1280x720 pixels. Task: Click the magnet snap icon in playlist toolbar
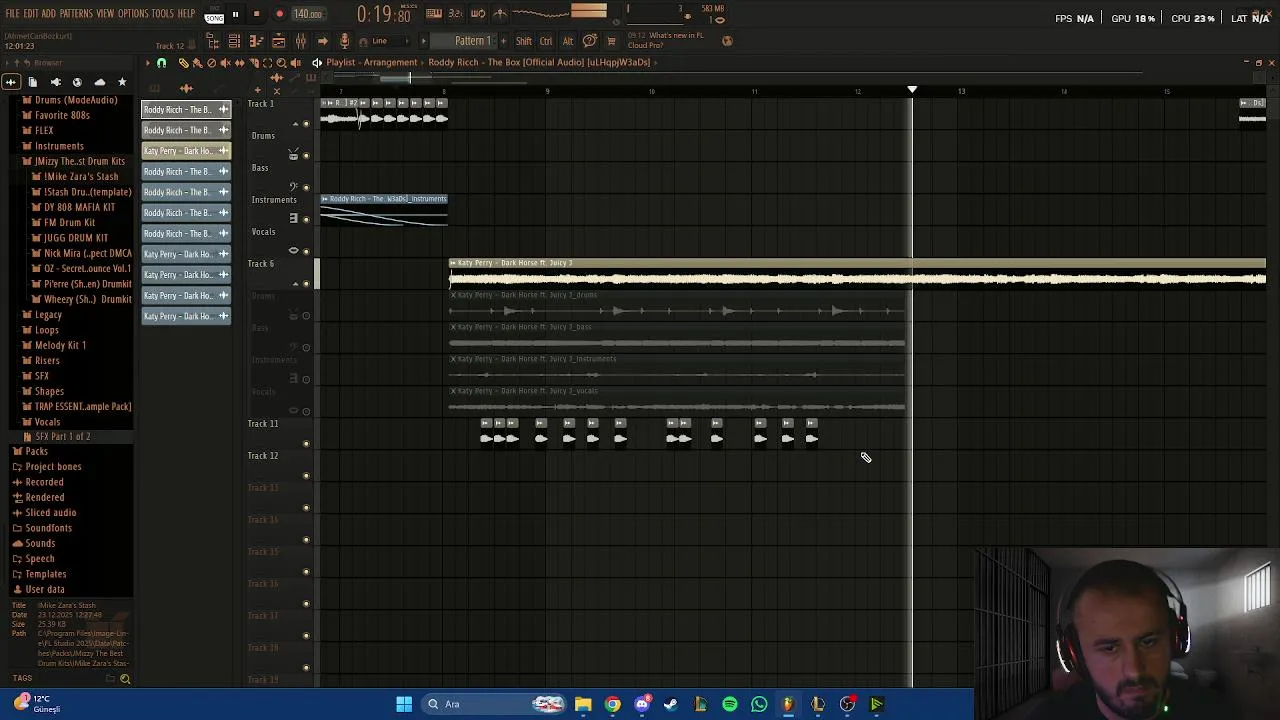tap(161, 63)
